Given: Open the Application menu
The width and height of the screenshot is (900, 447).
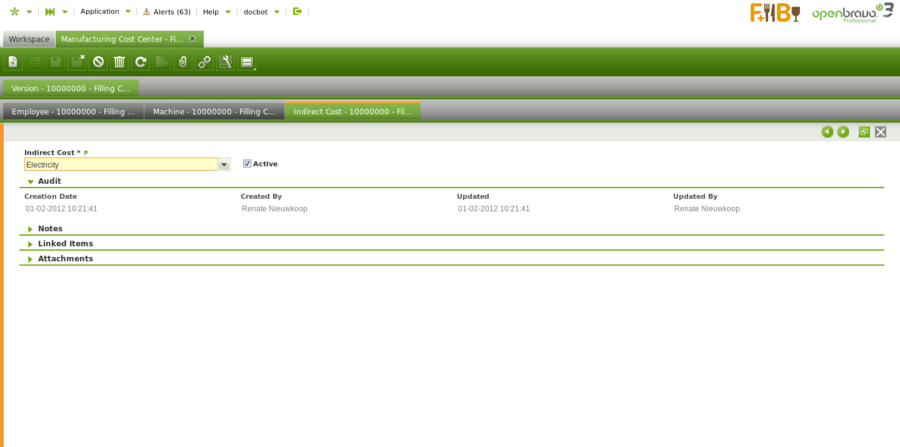Looking at the screenshot, I should pyautogui.click(x=100, y=12).
